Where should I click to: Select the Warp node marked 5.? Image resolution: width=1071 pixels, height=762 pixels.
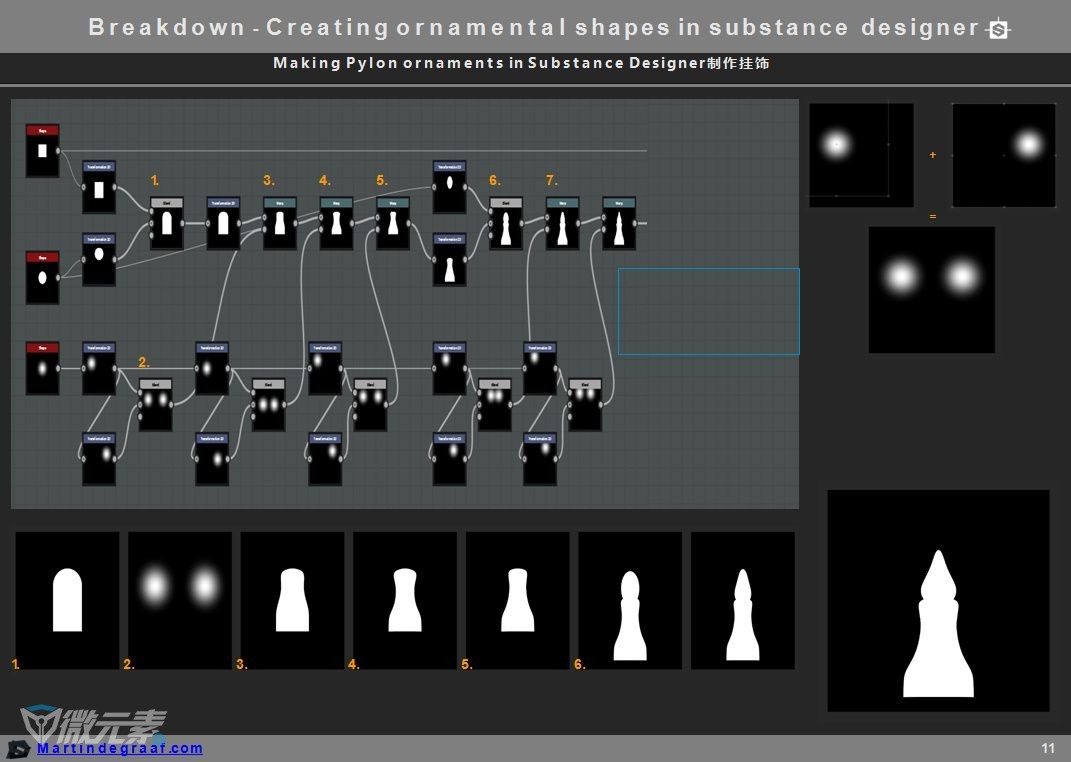pos(393,223)
